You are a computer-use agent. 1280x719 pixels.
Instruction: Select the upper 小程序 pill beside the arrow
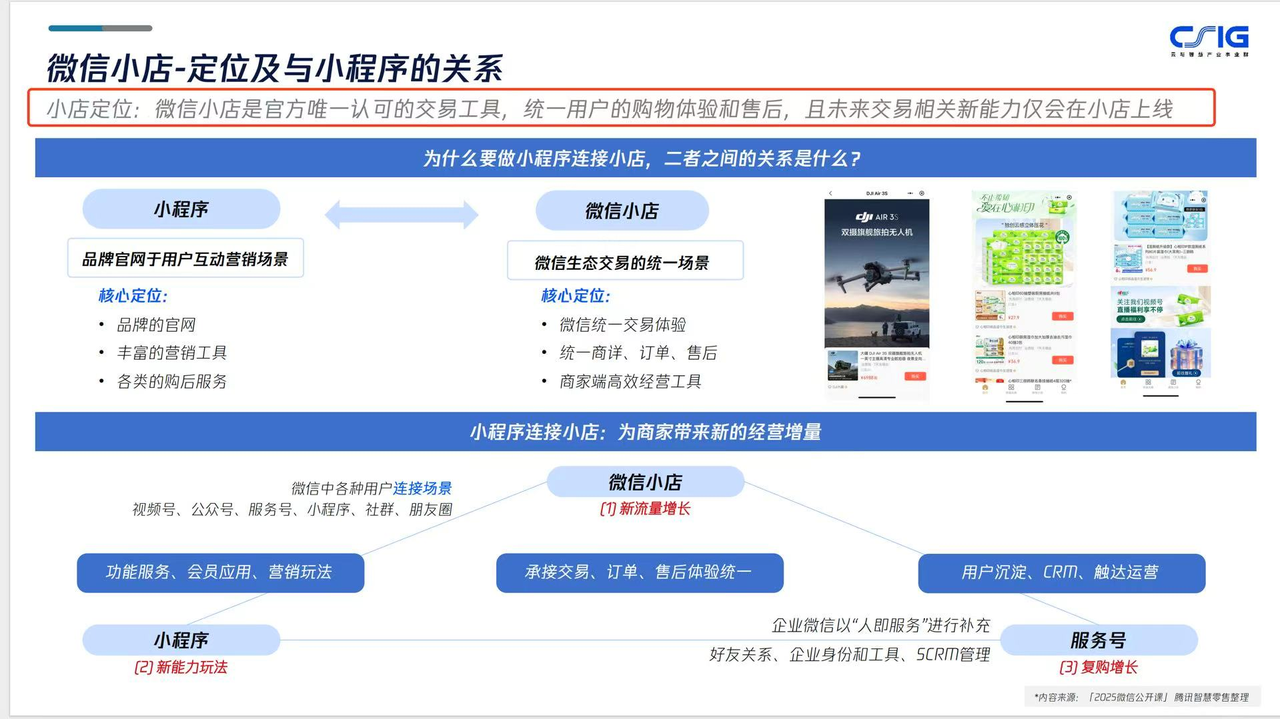coord(181,209)
